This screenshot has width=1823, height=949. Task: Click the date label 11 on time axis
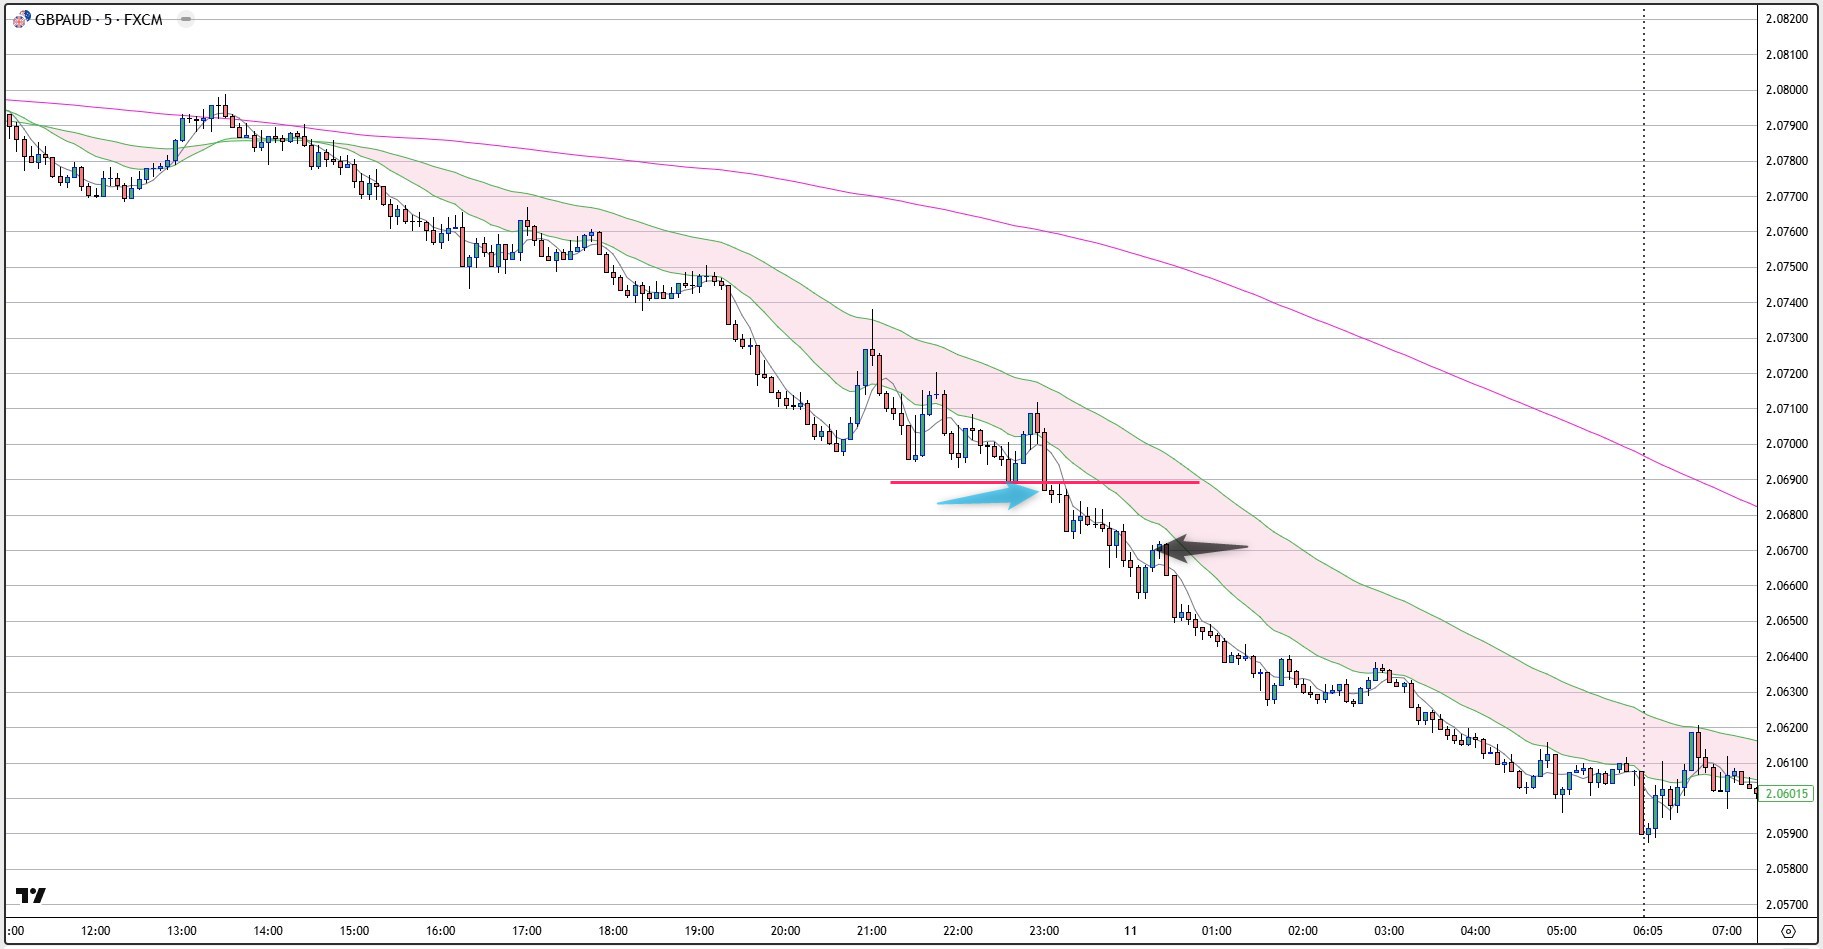[x=1130, y=931]
